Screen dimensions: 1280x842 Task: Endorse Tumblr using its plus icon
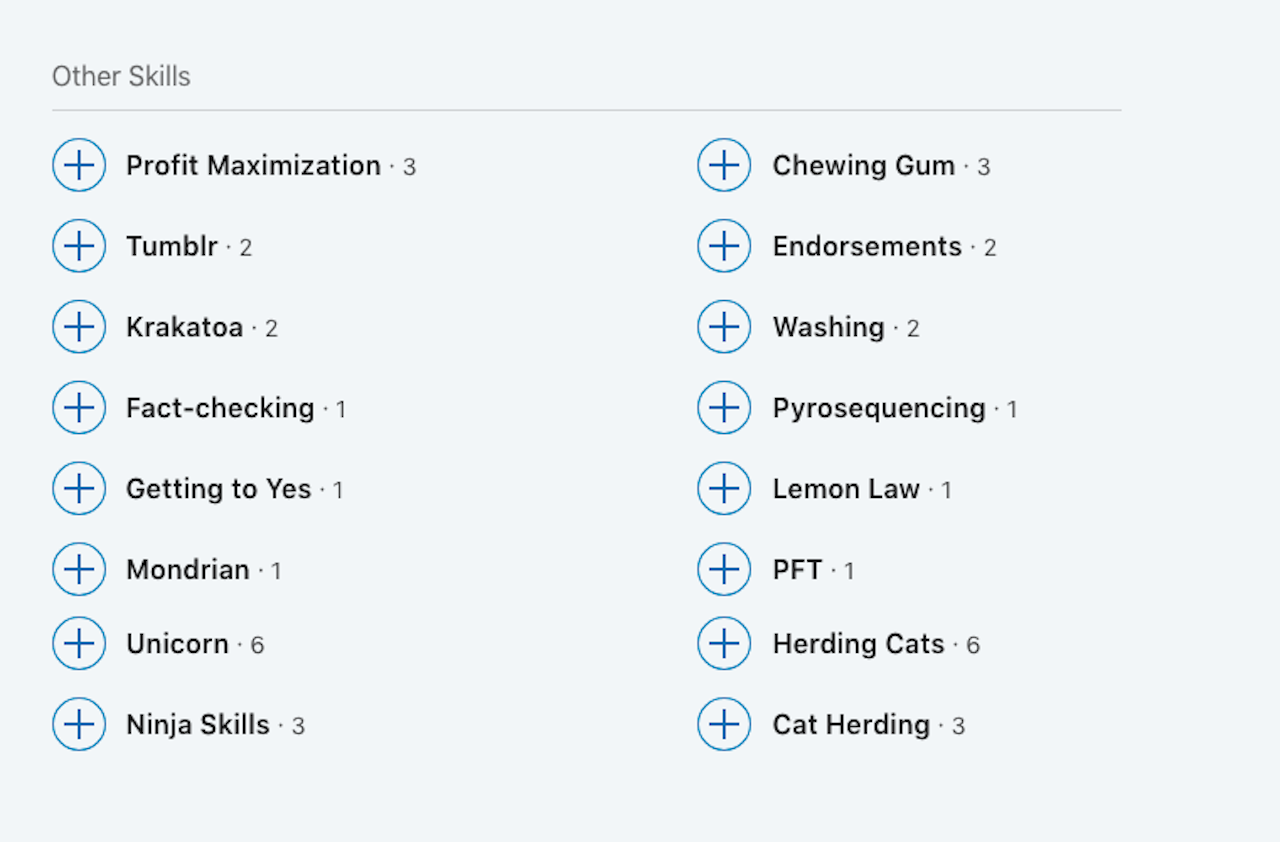pyautogui.click(x=79, y=246)
